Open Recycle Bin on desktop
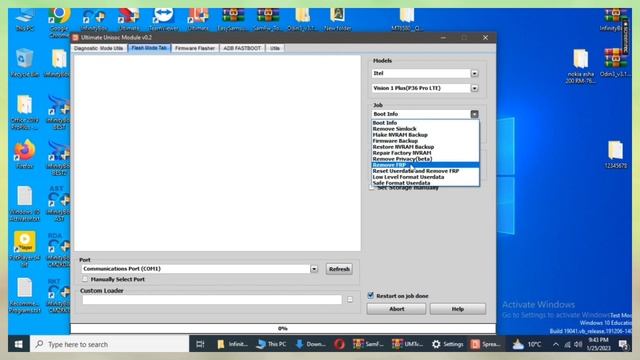640x360 pixels. pyautogui.click(x=24, y=62)
